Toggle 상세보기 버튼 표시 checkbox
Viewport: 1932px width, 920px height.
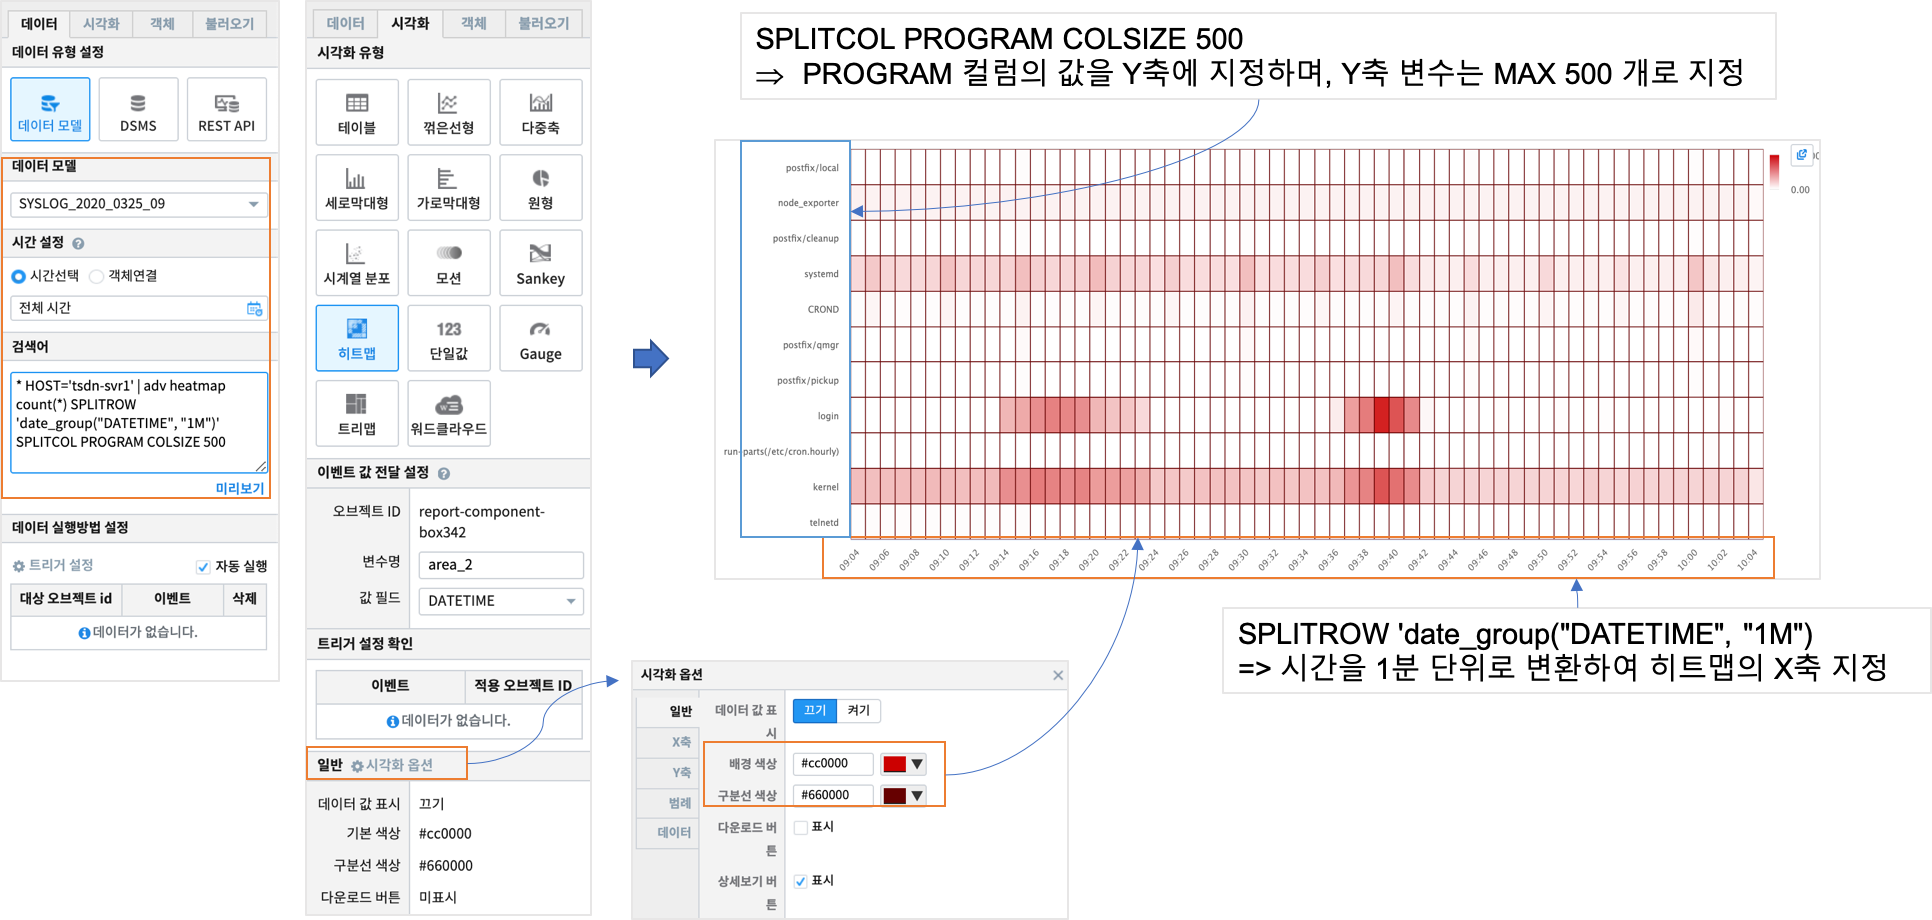[801, 881]
